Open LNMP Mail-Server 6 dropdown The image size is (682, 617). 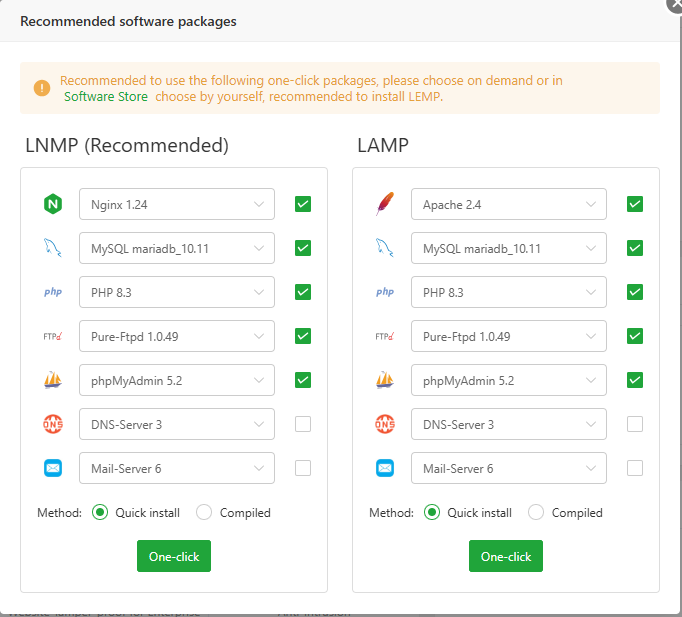click(177, 468)
